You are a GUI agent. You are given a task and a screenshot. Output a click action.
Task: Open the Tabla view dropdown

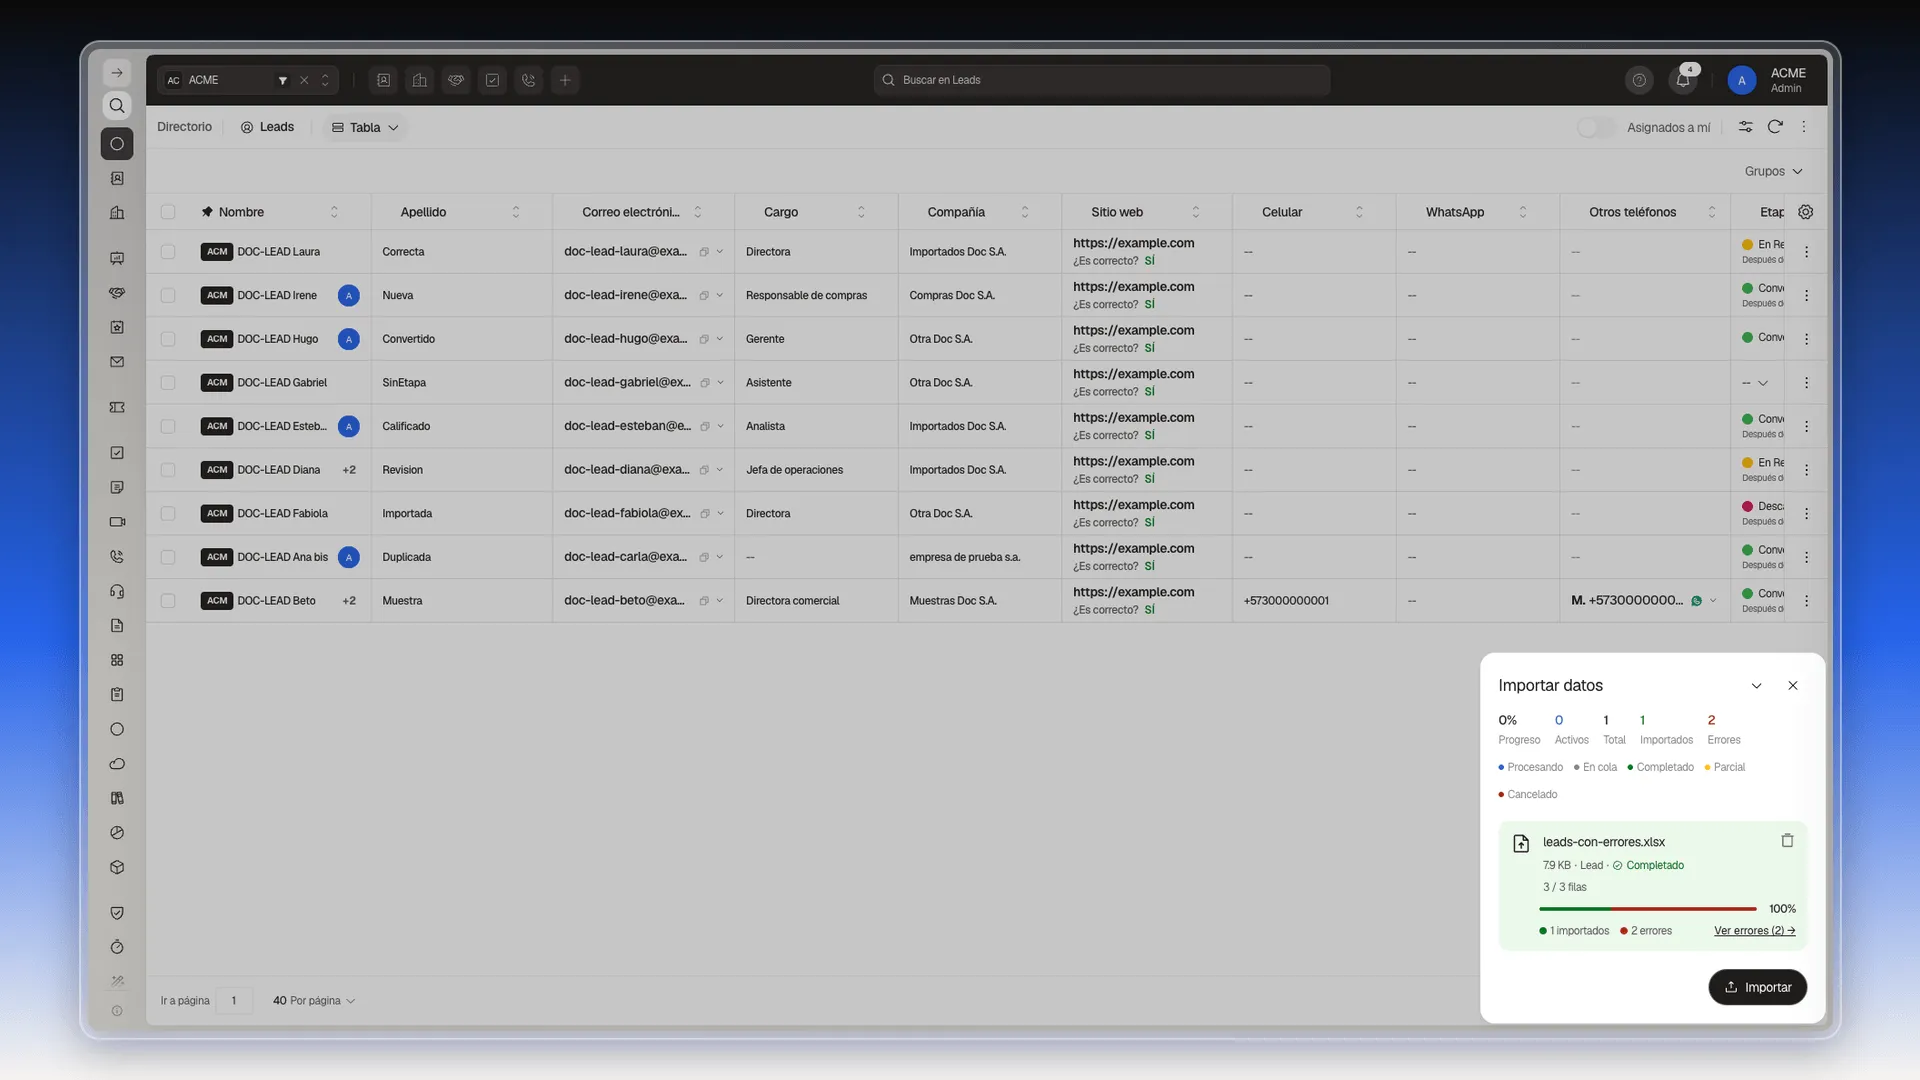[x=365, y=127]
